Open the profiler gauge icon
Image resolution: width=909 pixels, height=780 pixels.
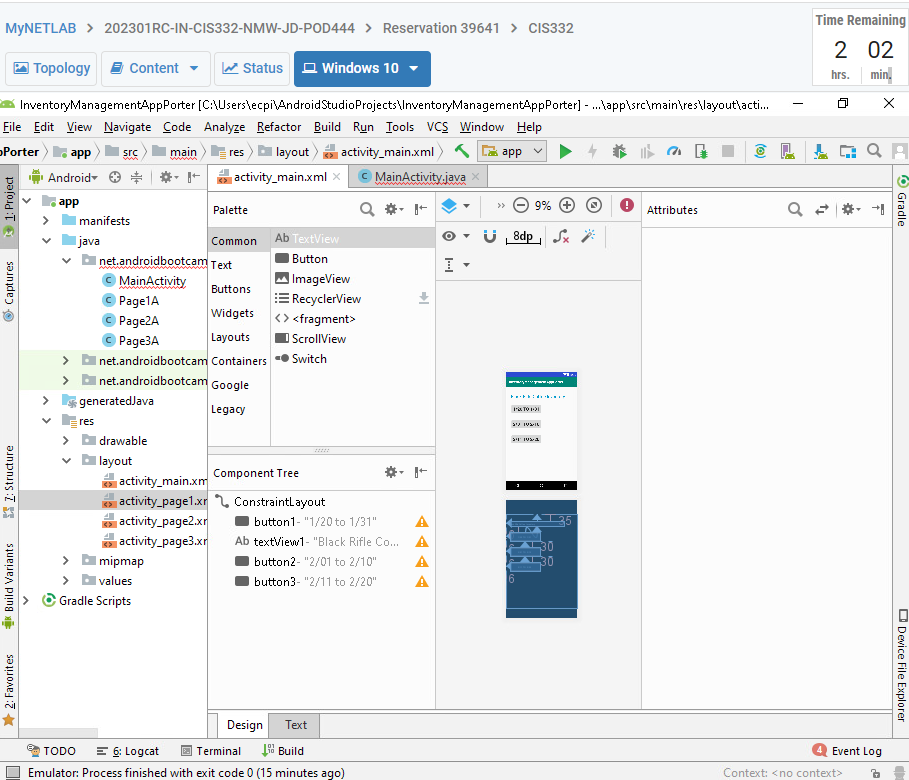pos(674,152)
